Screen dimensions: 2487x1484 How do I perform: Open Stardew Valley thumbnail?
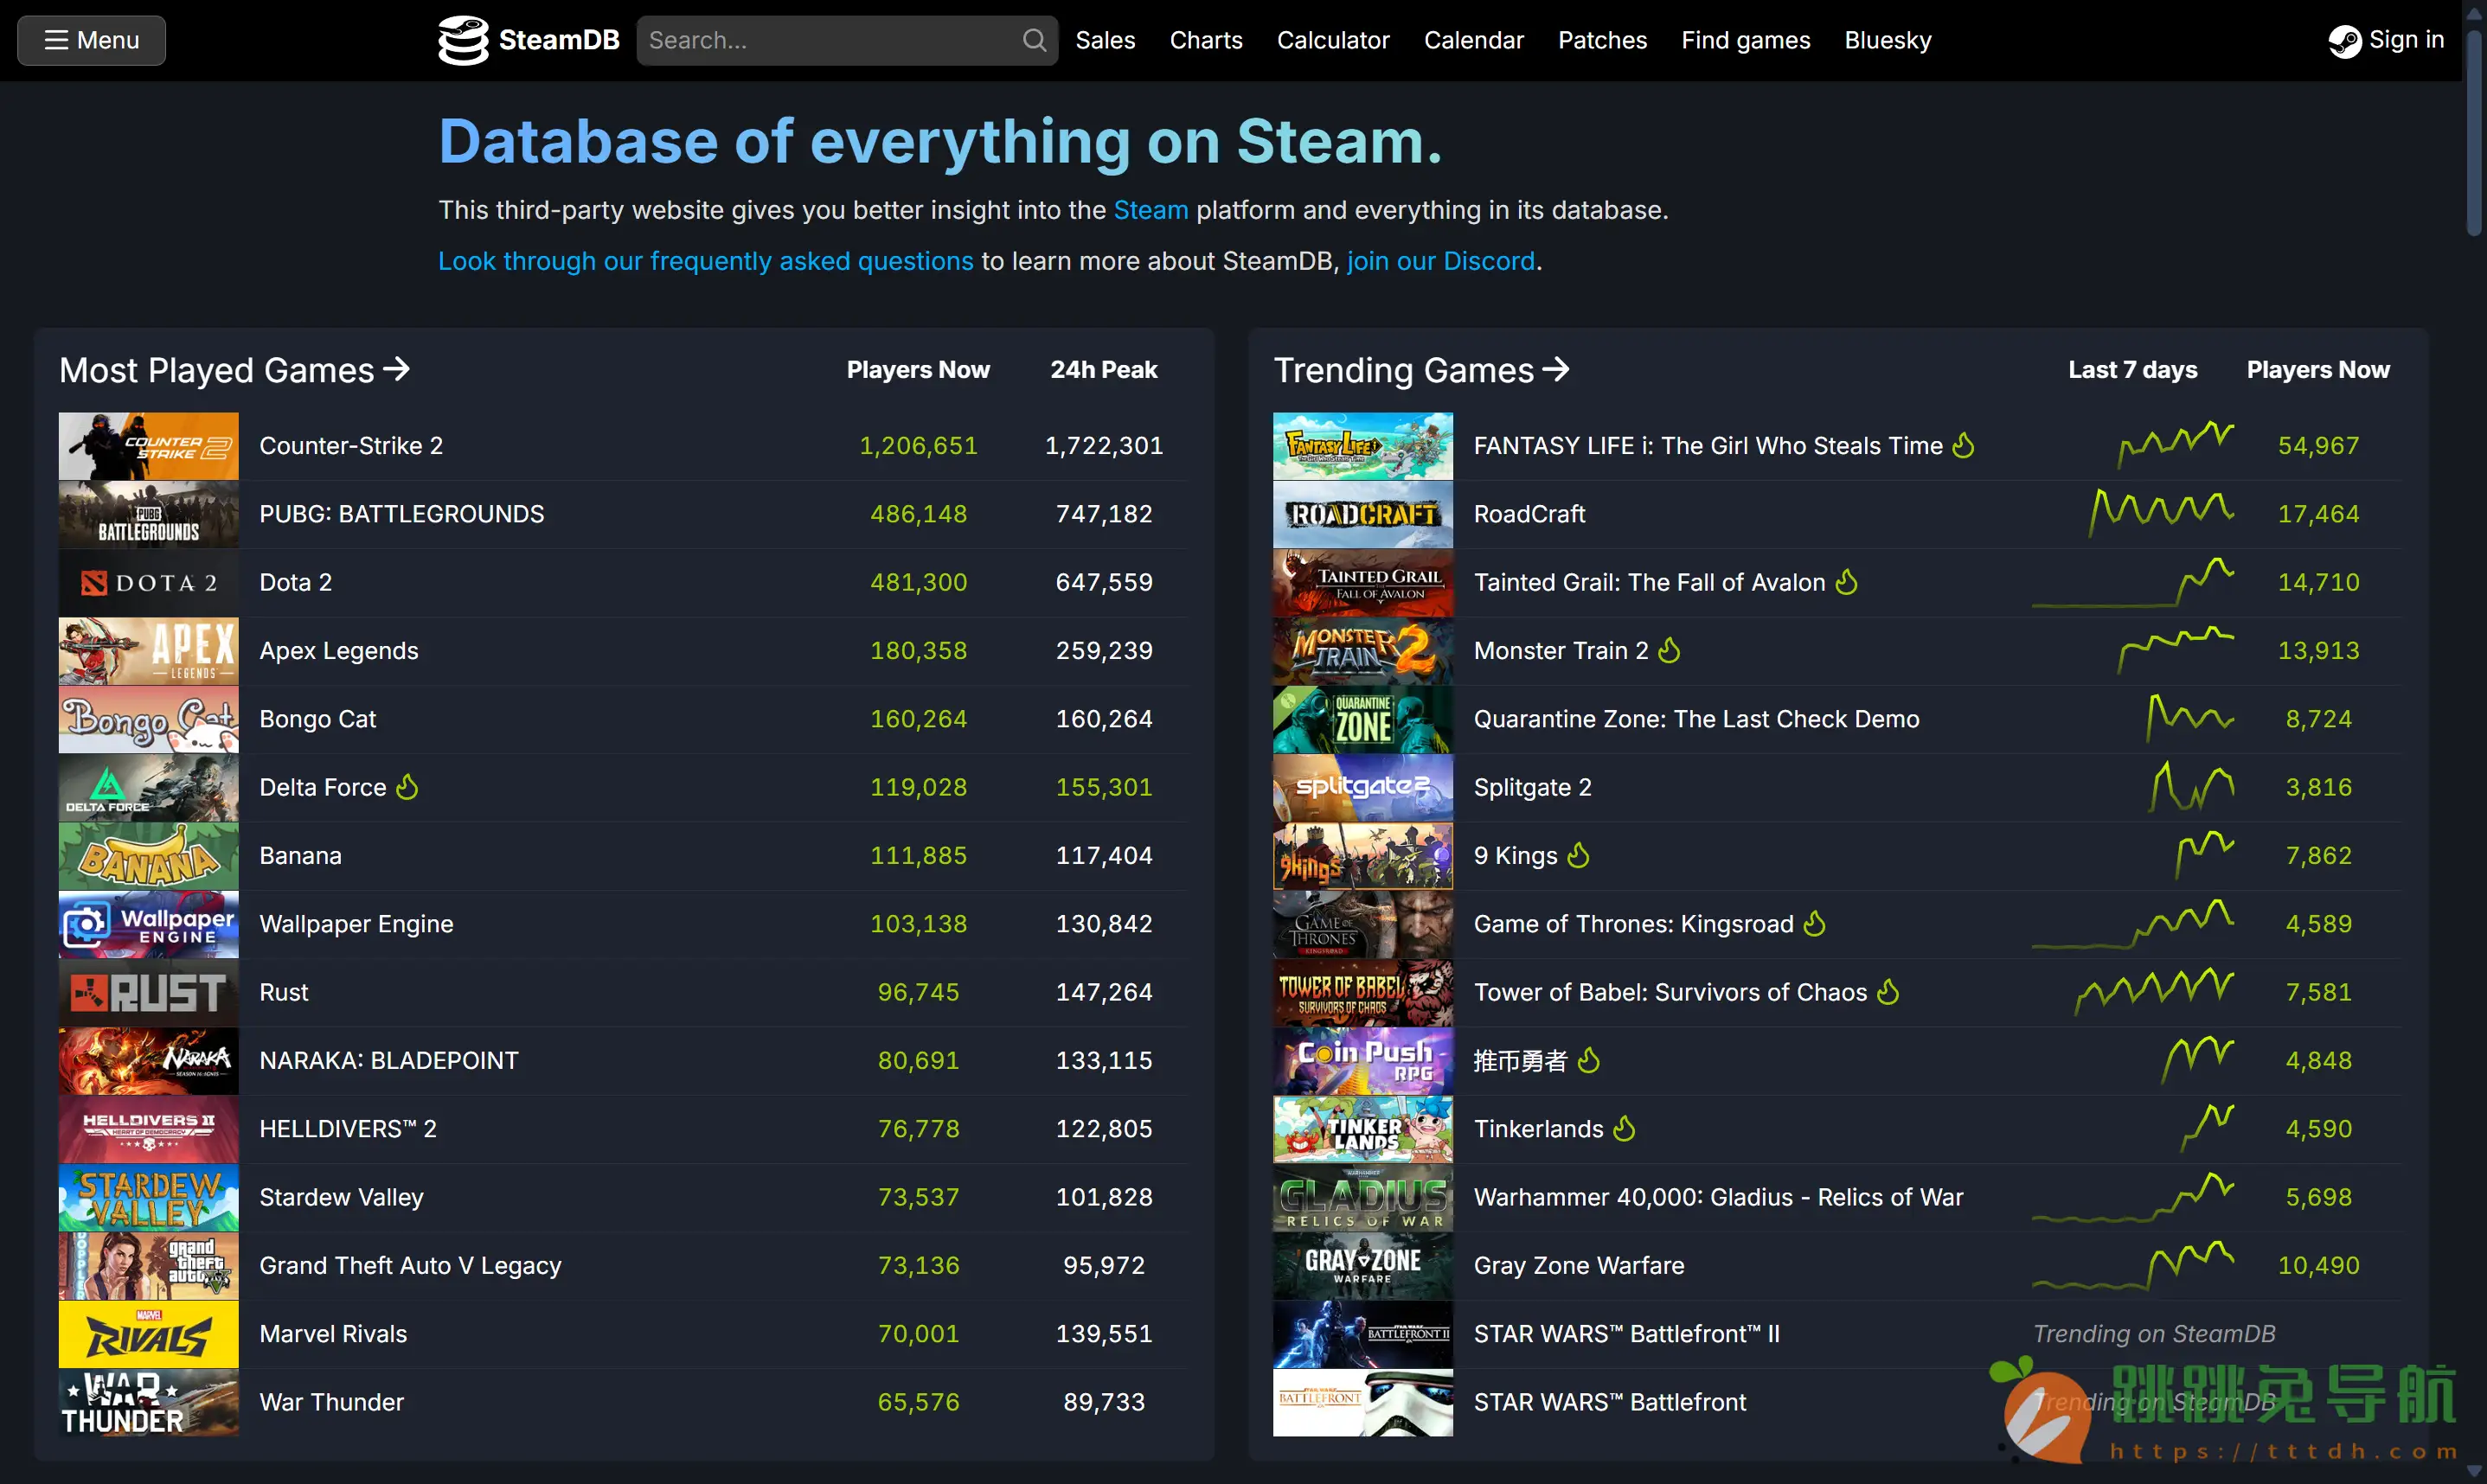(x=148, y=1198)
